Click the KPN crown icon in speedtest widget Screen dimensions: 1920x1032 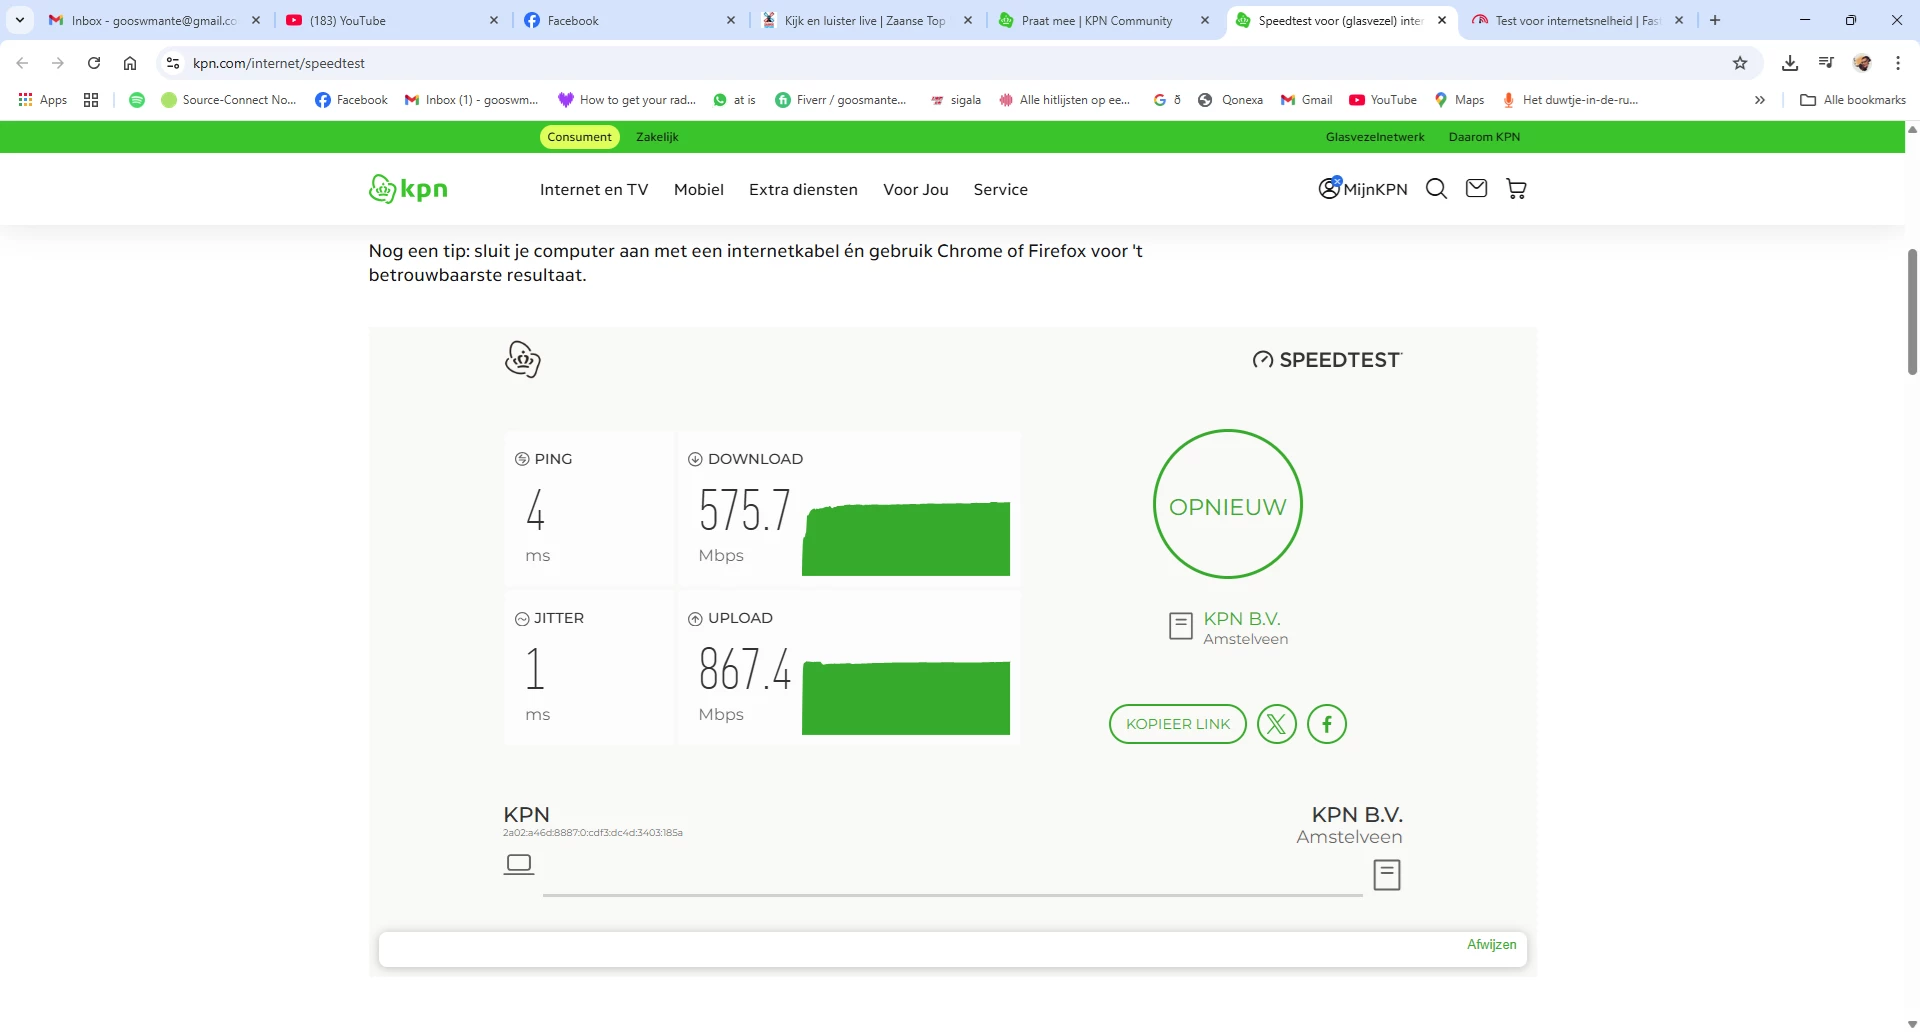[x=523, y=359]
